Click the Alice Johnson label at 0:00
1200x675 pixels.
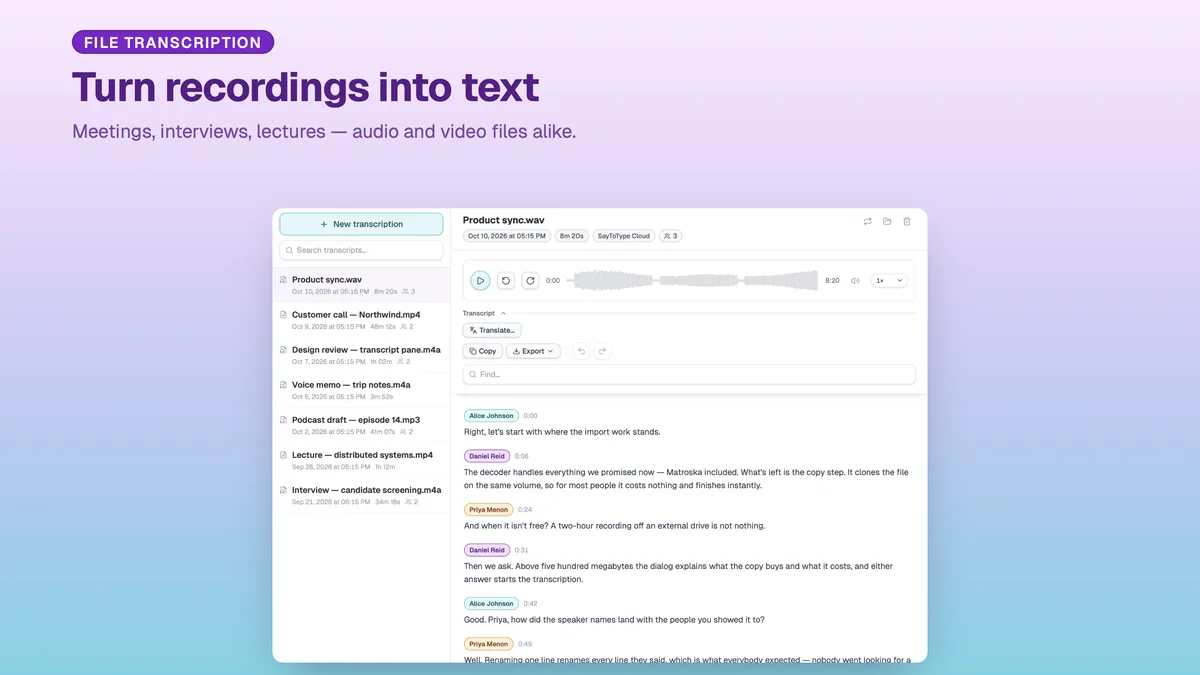pyautogui.click(x=491, y=415)
